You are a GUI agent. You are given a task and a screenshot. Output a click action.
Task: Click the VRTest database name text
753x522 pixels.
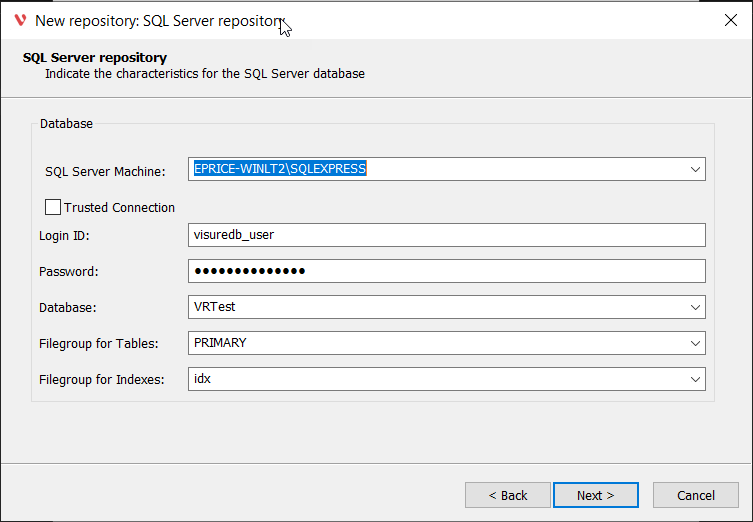coord(214,307)
